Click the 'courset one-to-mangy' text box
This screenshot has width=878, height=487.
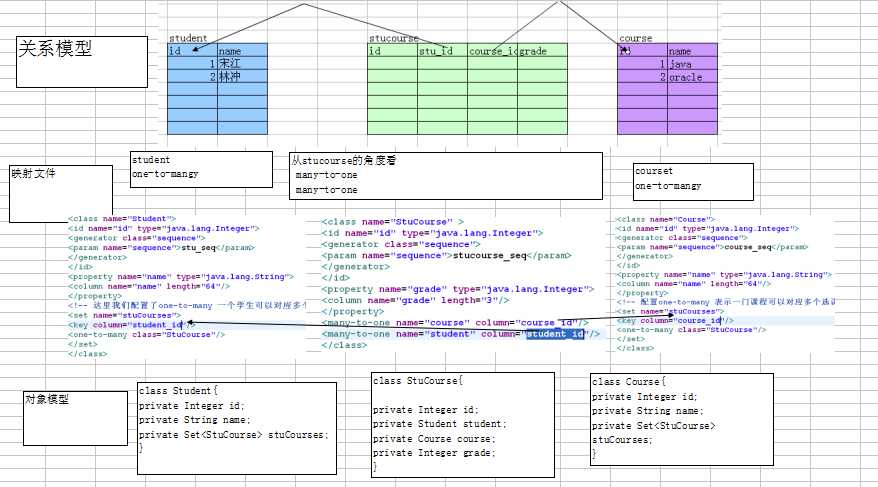693,182
